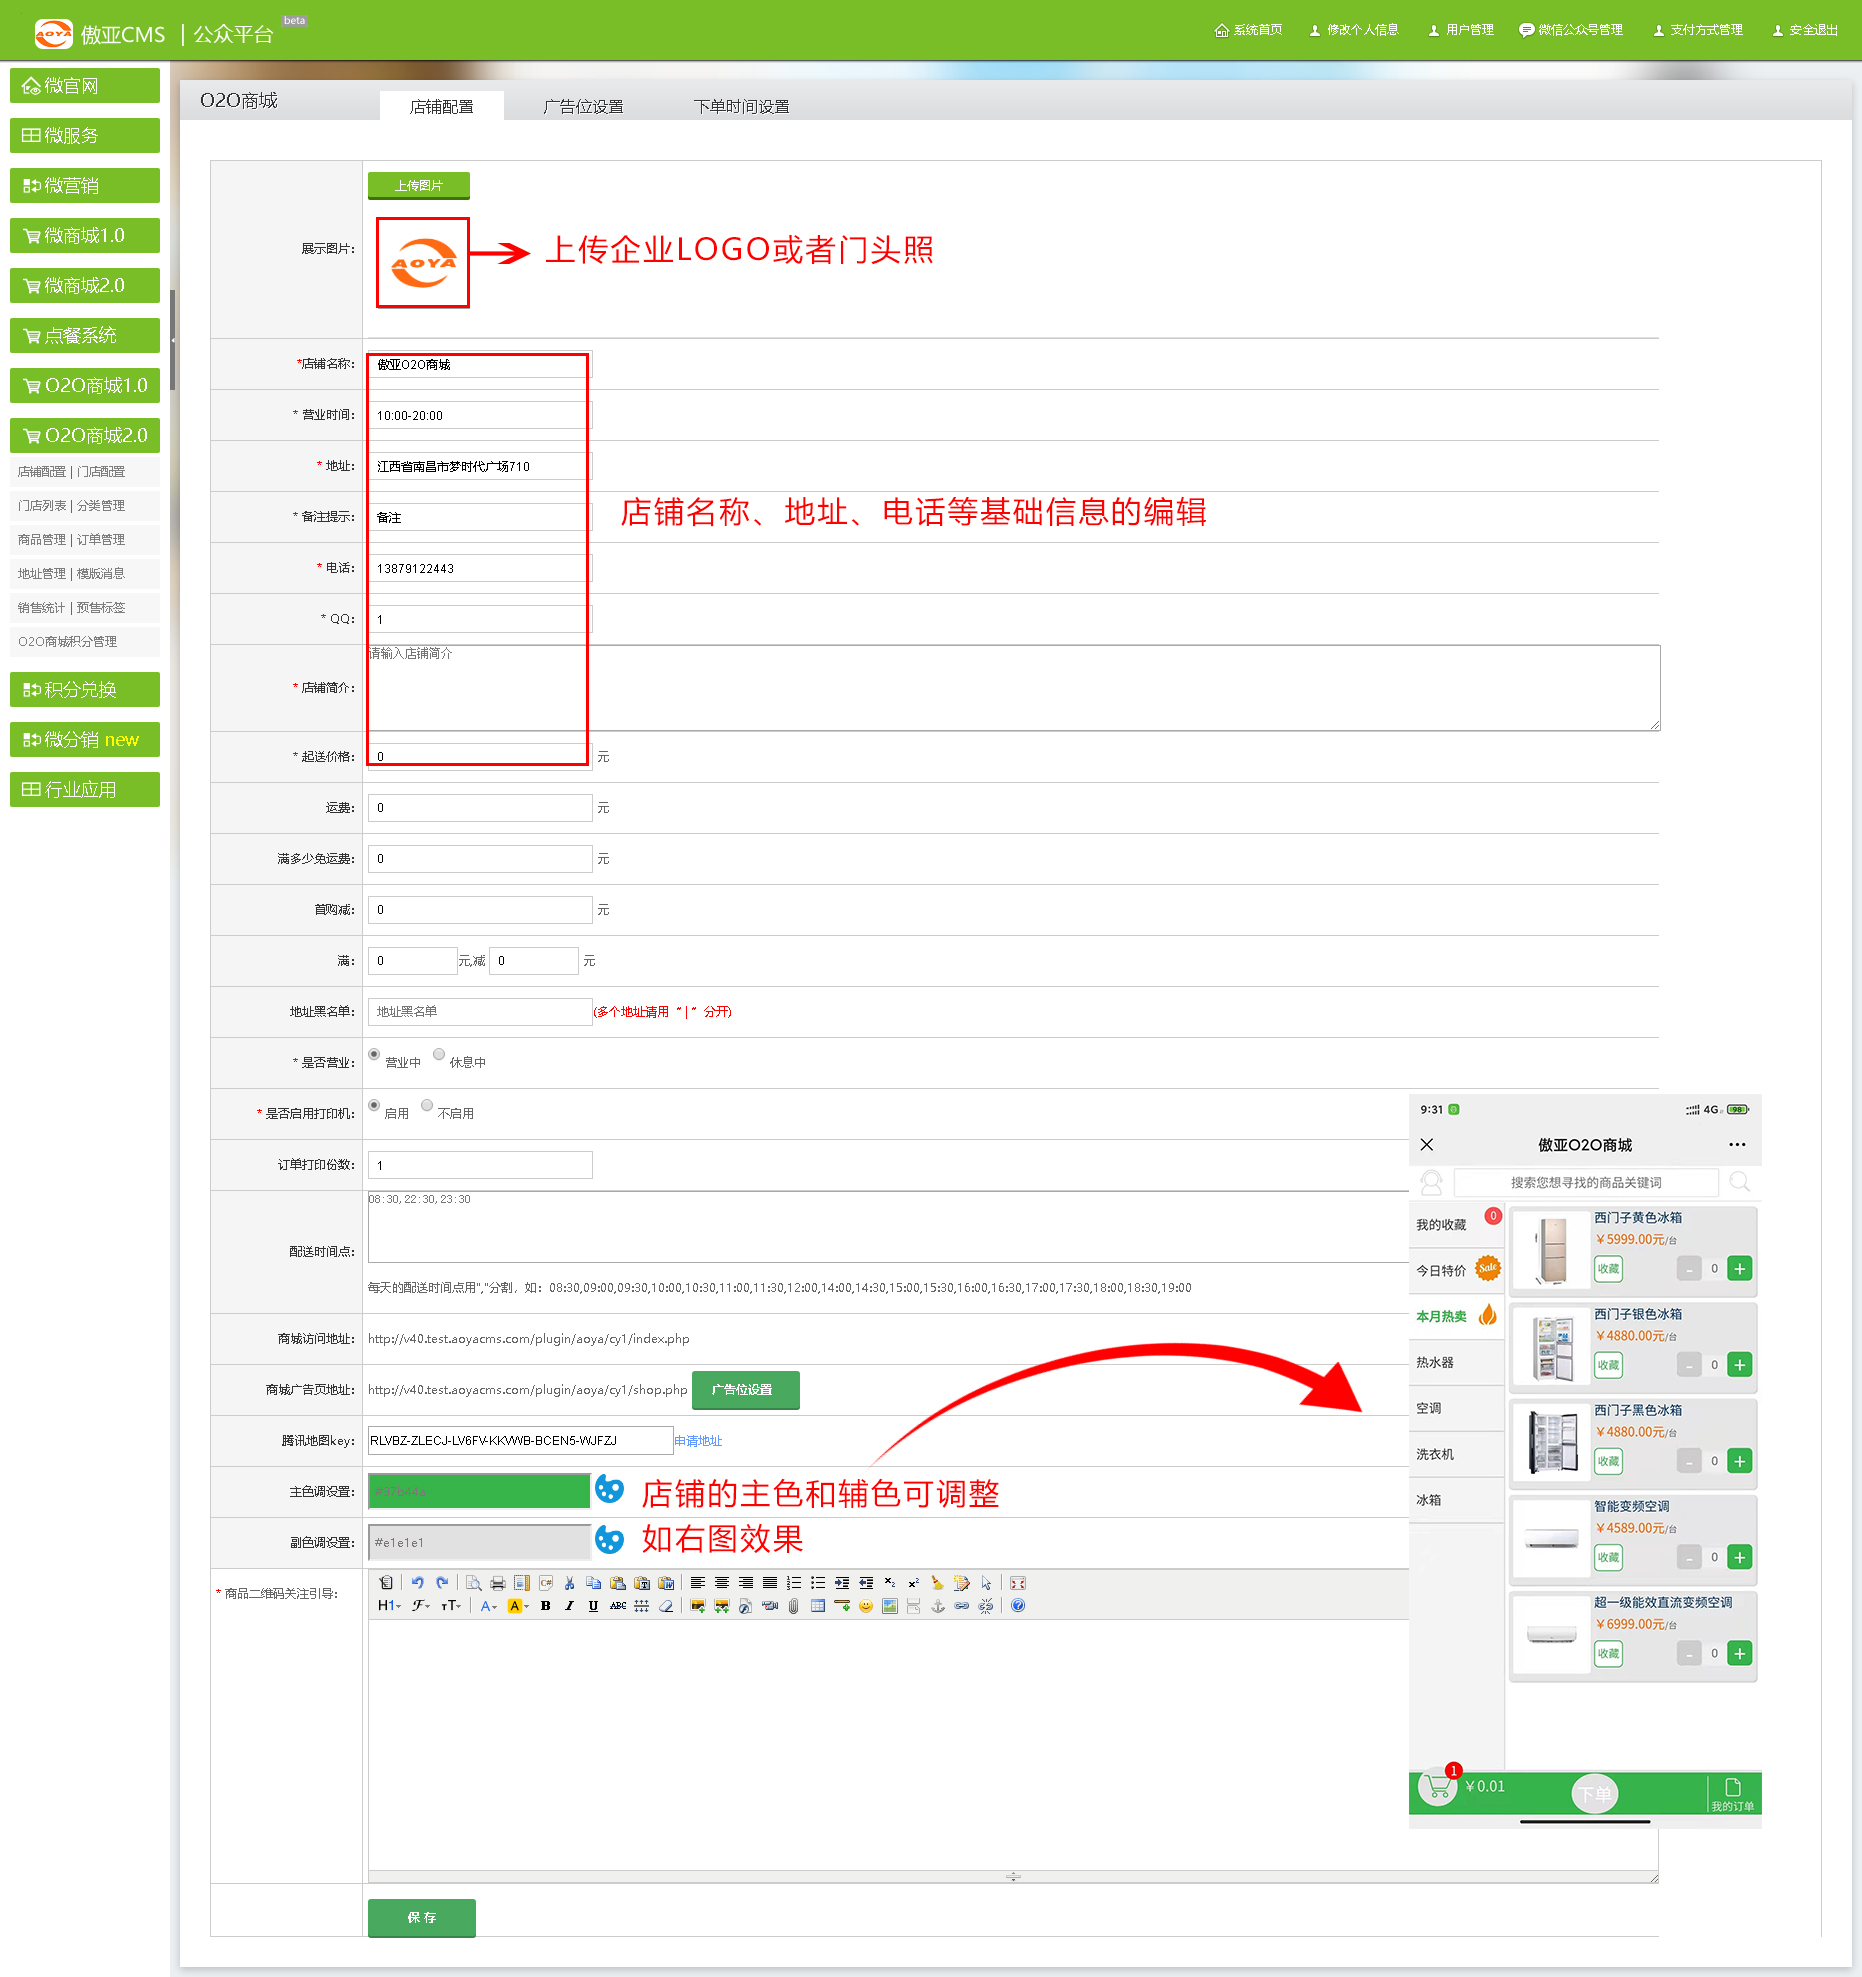Click the green 保存 button
This screenshot has height=1977, width=1862.
421,1917
